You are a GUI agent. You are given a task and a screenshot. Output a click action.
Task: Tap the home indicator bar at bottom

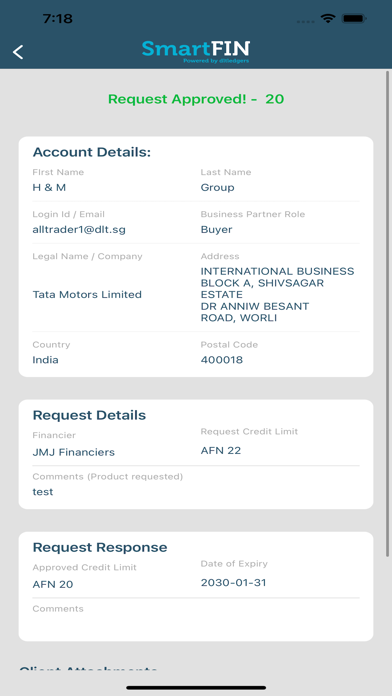196,688
